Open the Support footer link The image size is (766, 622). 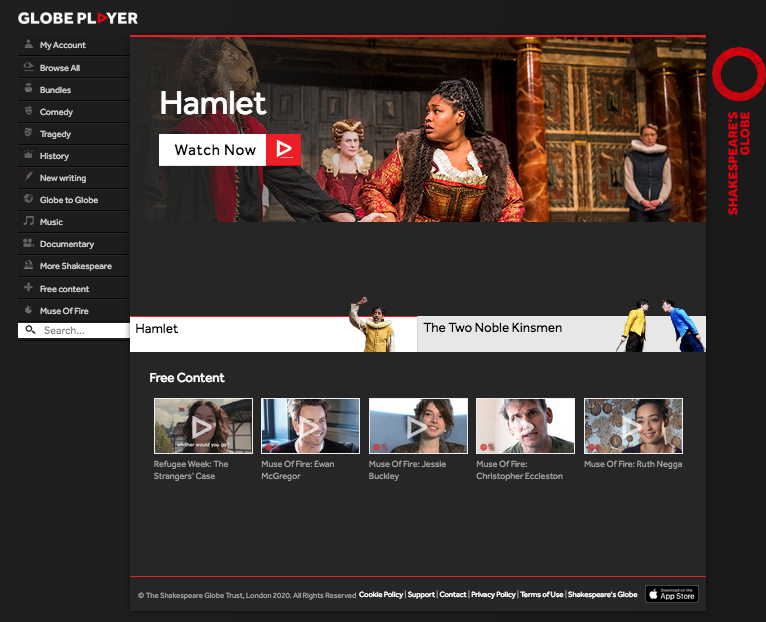point(421,595)
